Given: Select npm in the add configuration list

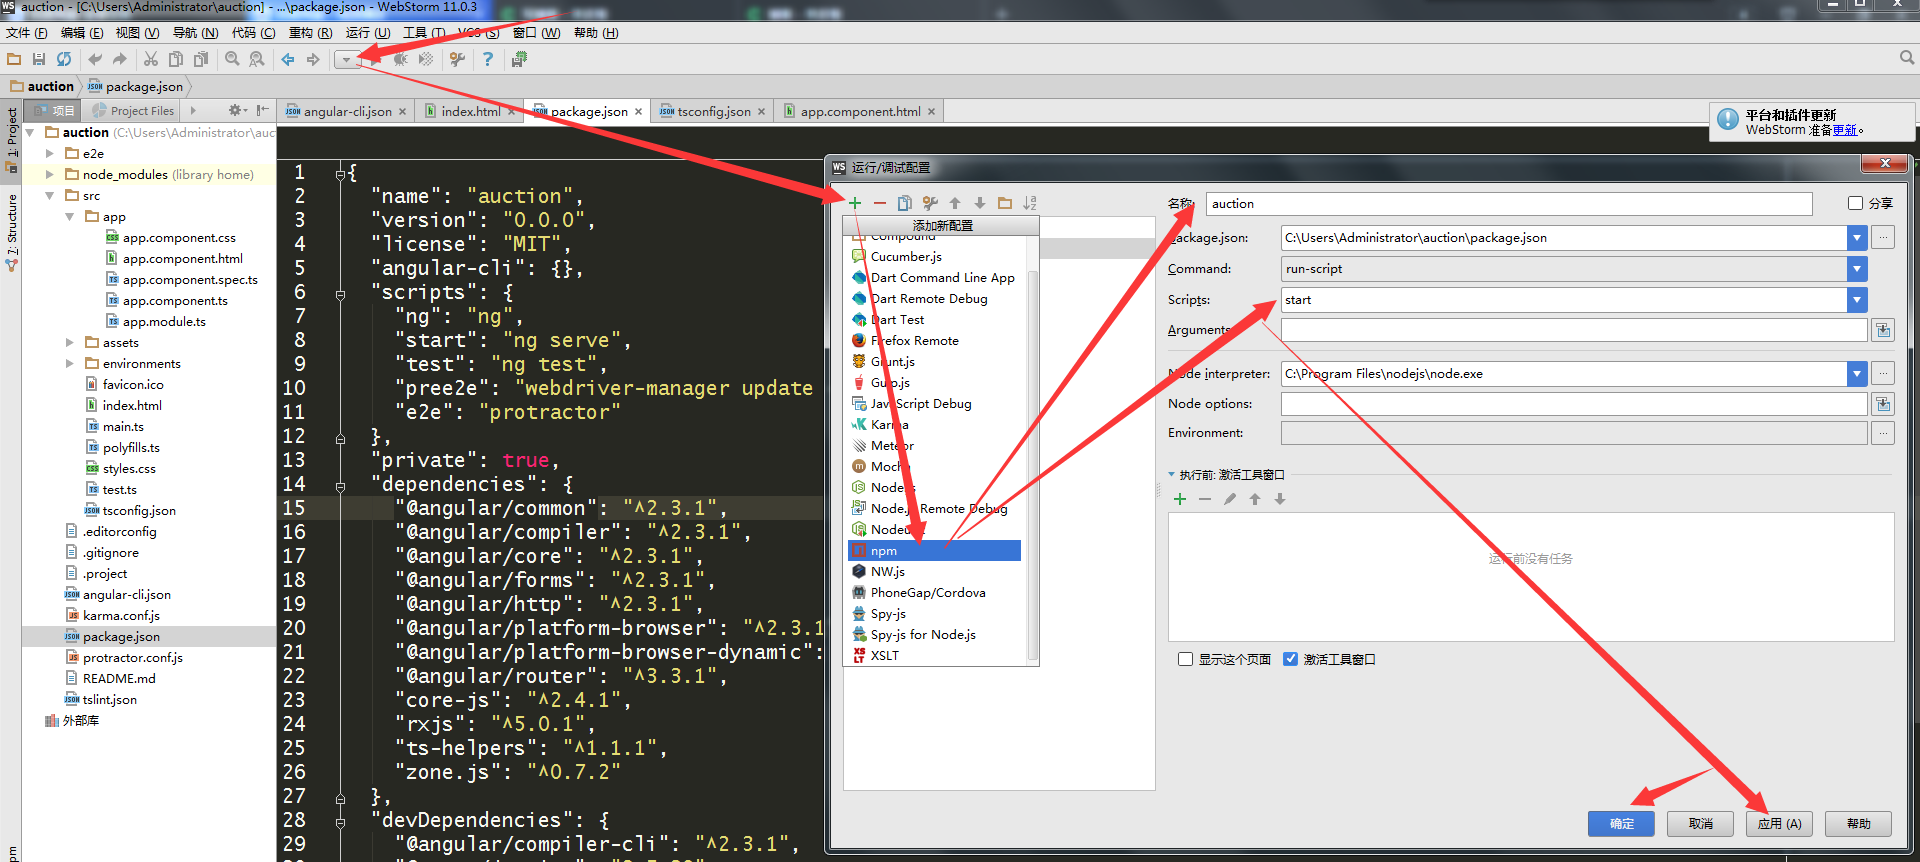Looking at the screenshot, I should pyautogui.click(x=934, y=550).
